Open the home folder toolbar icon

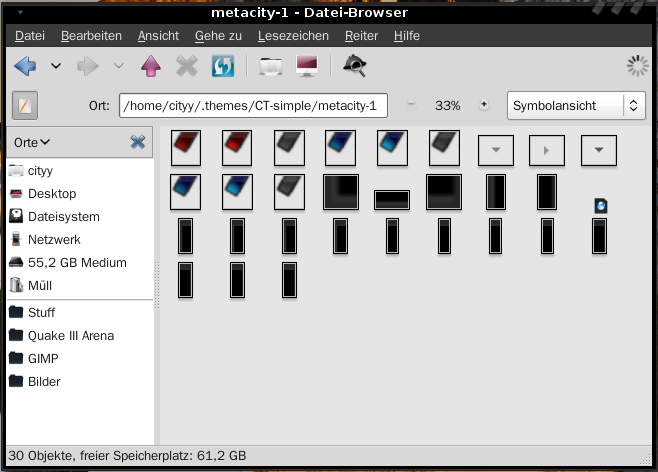click(x=271, y=66)
